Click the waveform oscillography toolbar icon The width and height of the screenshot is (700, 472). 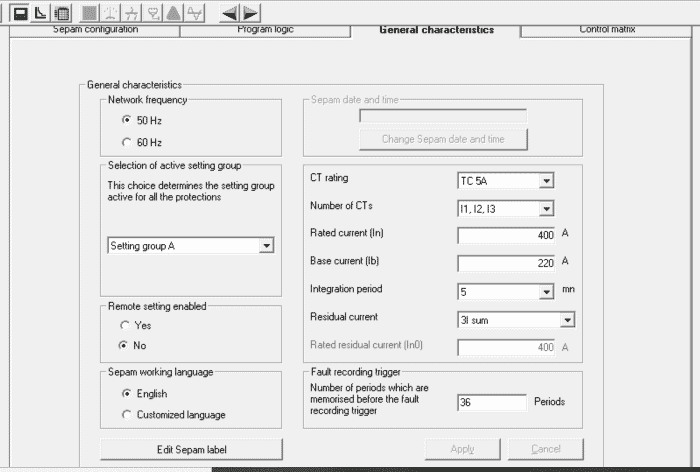click(x=196, y=13)
